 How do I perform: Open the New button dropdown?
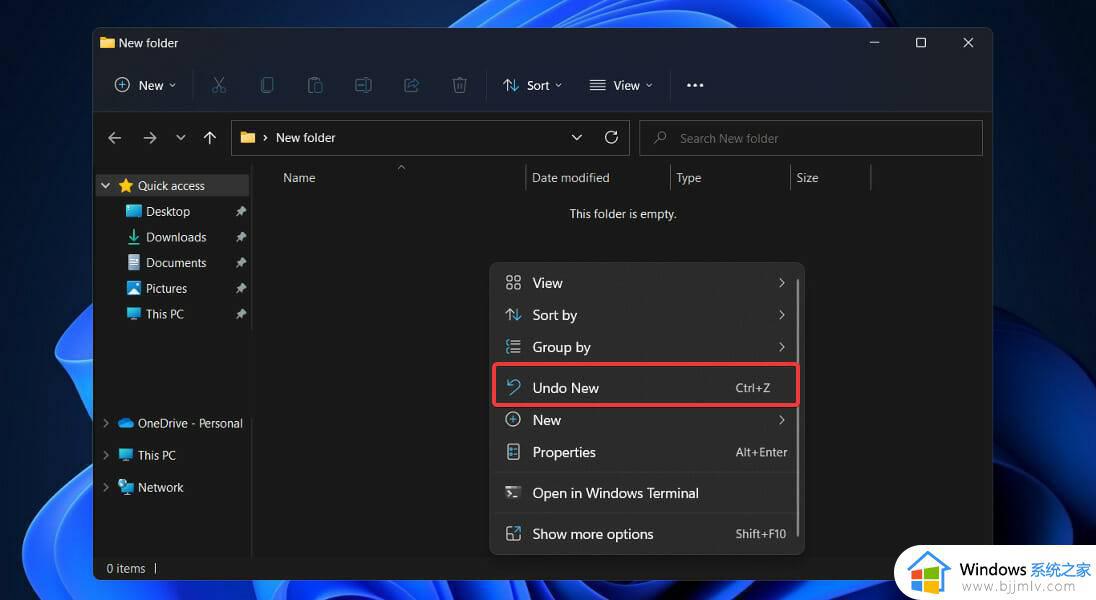click(x=145, y=85)
